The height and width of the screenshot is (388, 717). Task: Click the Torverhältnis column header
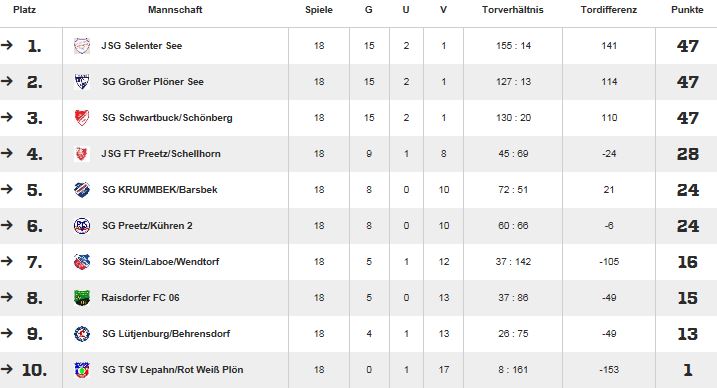513,10
